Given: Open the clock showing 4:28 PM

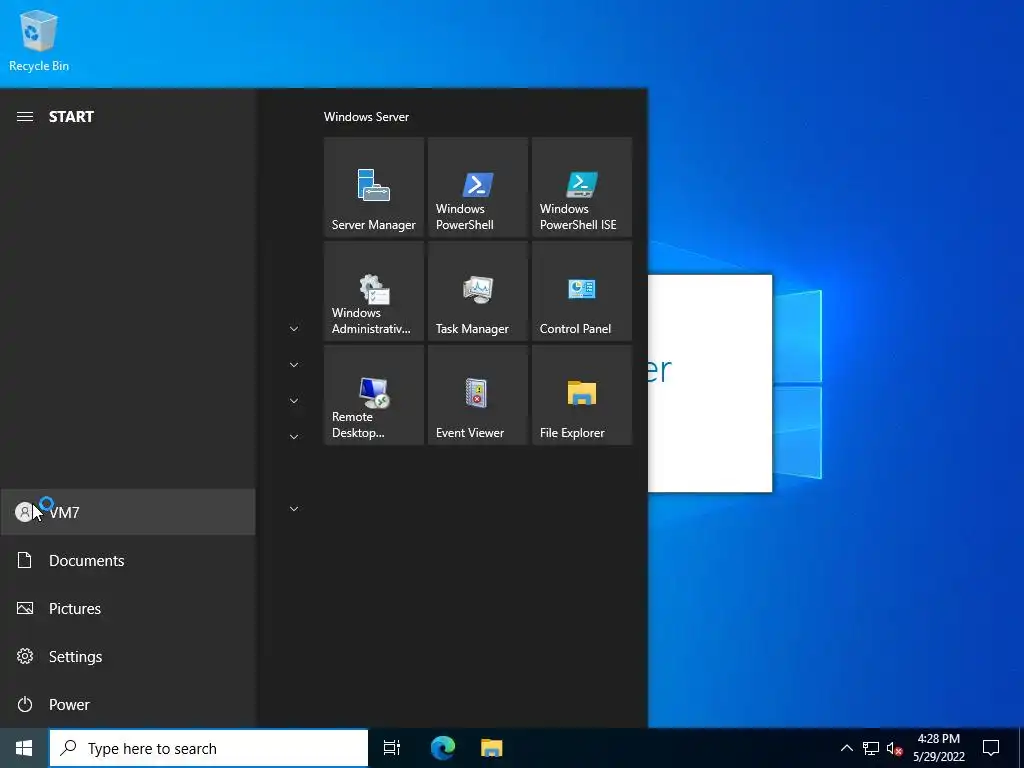Looking at the screenshot, I should coord(939,748).
